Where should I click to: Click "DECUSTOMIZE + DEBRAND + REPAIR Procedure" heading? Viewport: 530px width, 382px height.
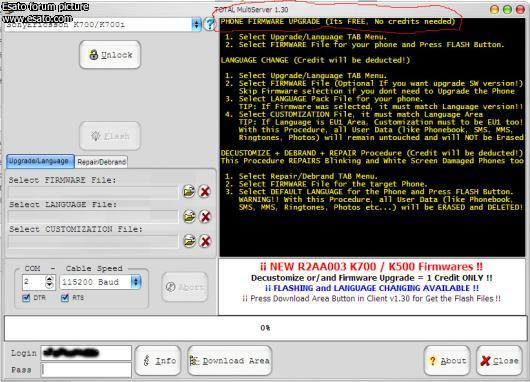[311, 153]
